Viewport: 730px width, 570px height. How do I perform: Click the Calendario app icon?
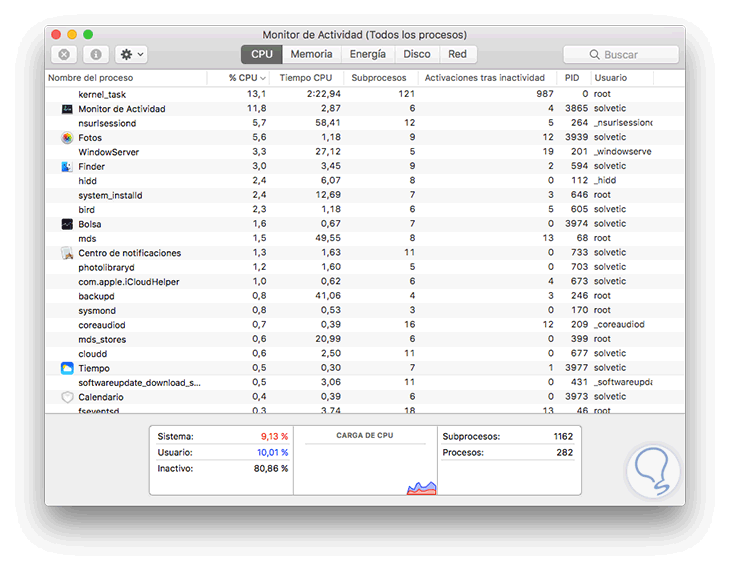[67, 397]
